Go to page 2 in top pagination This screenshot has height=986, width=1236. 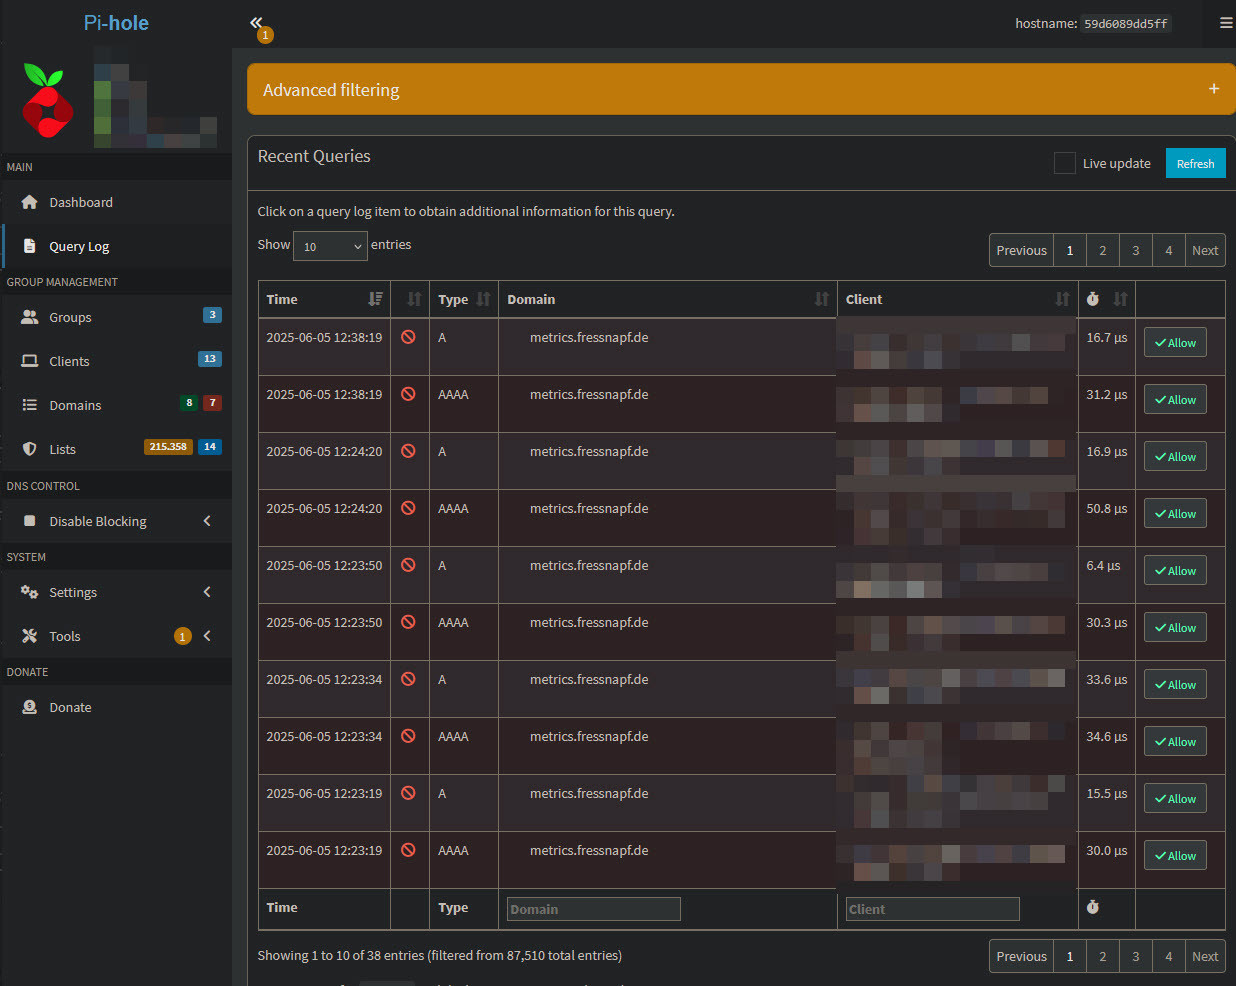pos(1103,250)
